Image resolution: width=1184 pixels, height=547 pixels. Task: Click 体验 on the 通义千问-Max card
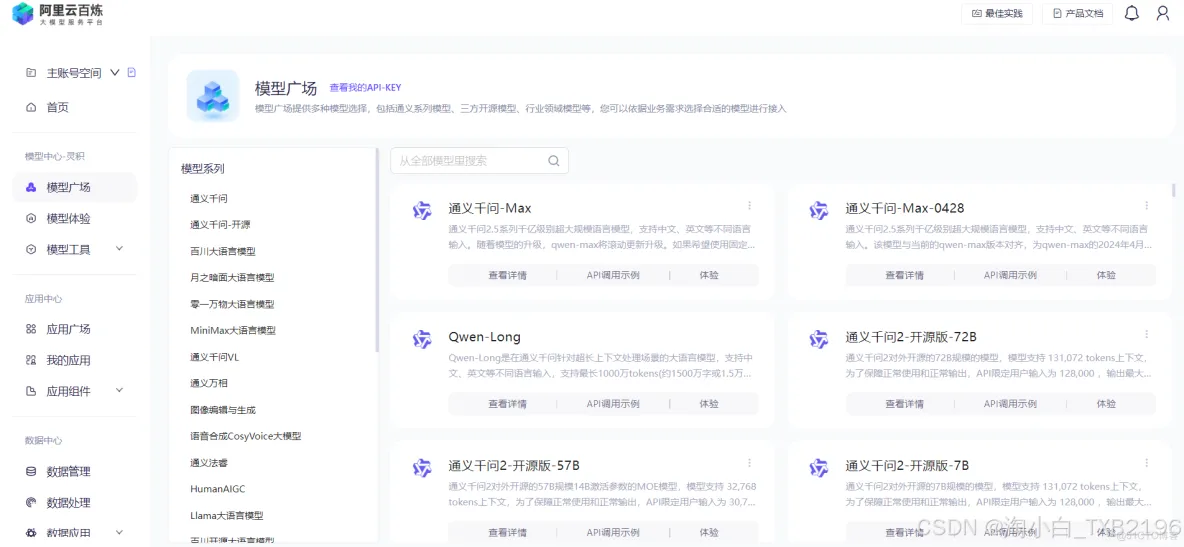coord(709,275)
